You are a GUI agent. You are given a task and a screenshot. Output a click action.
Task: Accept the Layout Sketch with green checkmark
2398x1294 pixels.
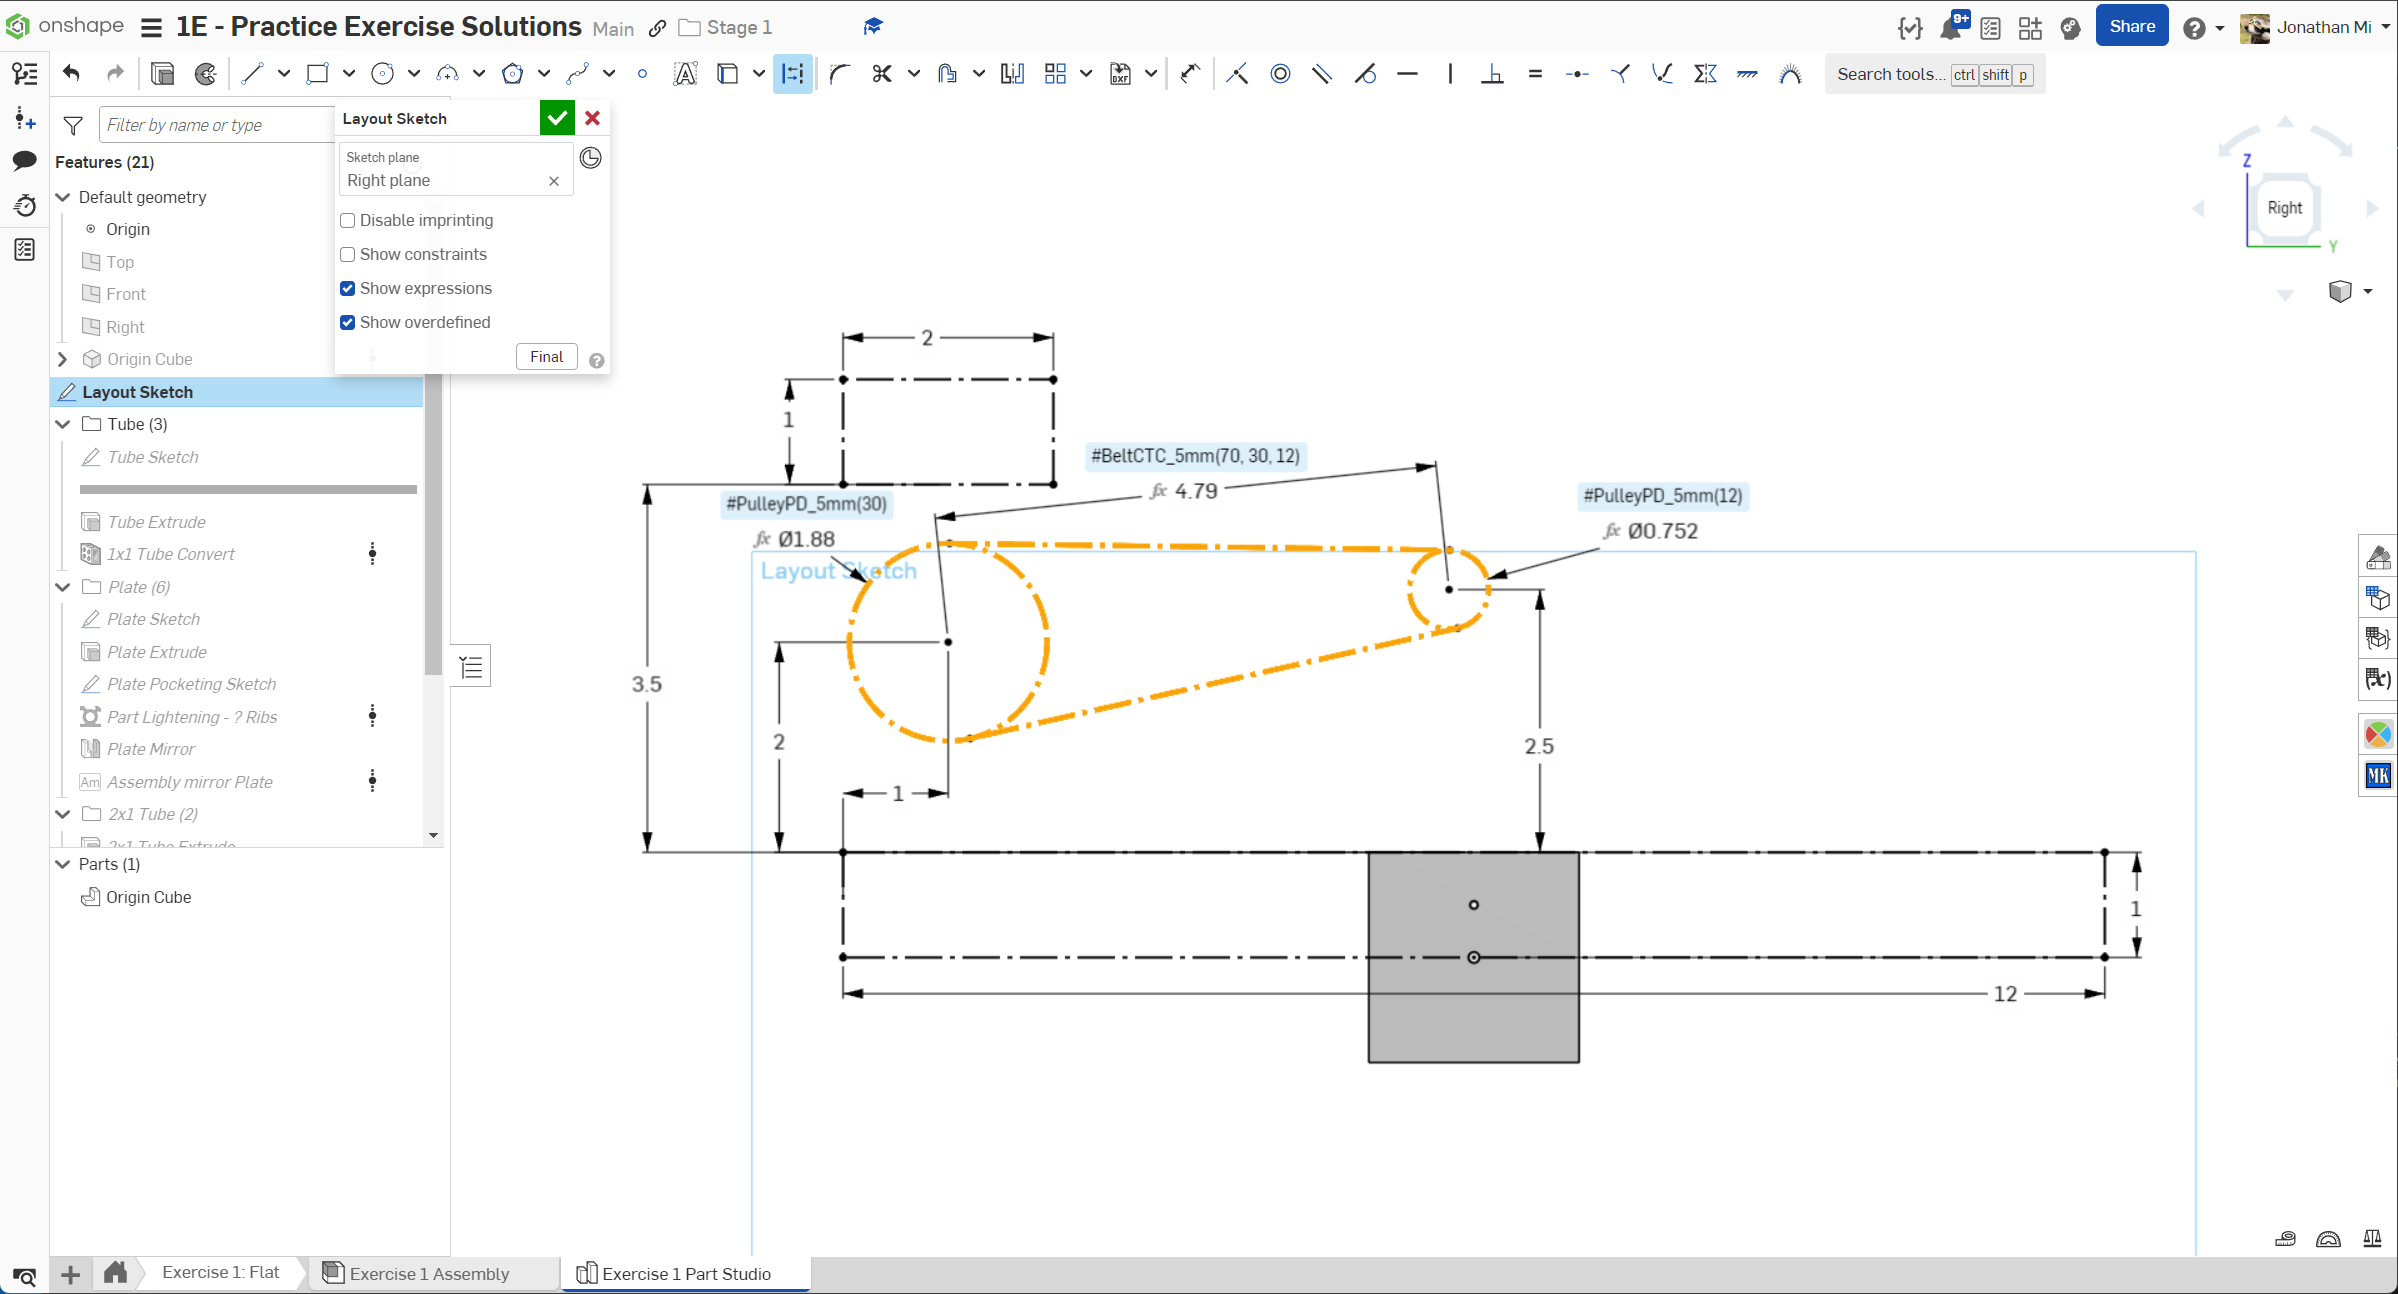pos(557,118)
